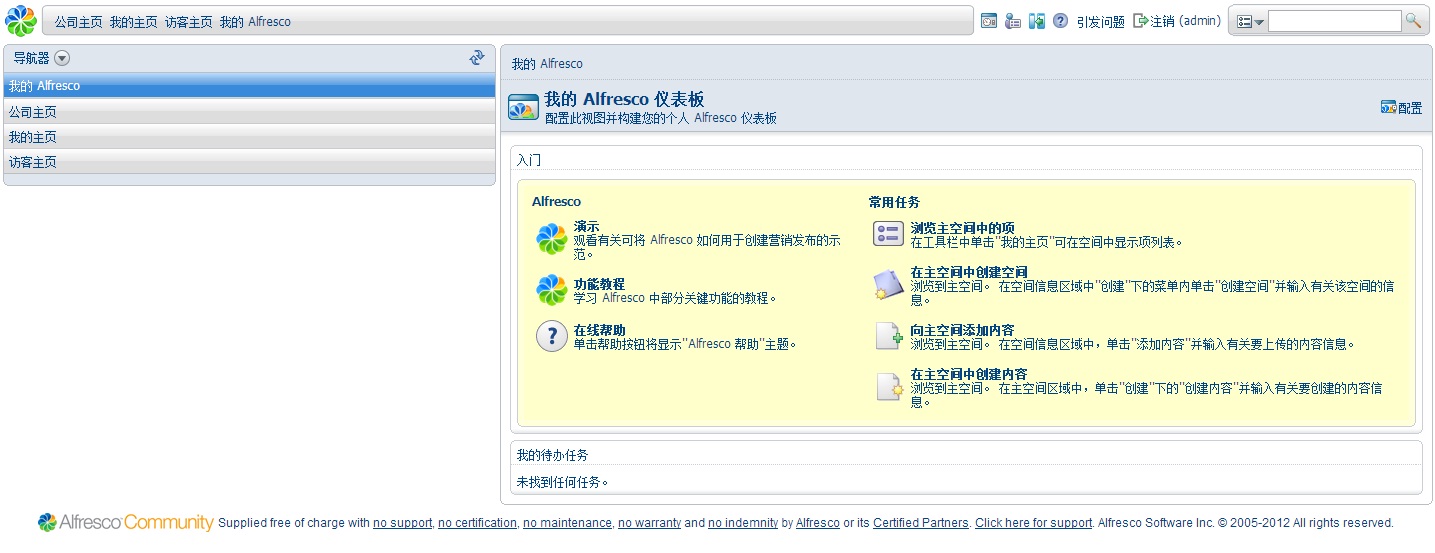The width and height of the screenshot is (1435, 553).
Task: Open the search options dropdown
Action: (x=1251, y=21)
